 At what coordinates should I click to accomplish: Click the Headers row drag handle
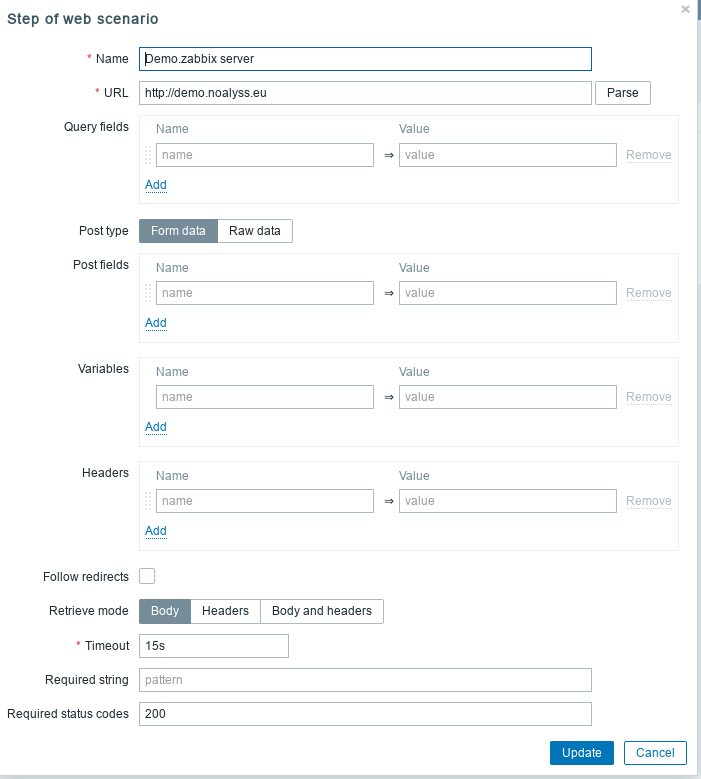coord(148,501)
